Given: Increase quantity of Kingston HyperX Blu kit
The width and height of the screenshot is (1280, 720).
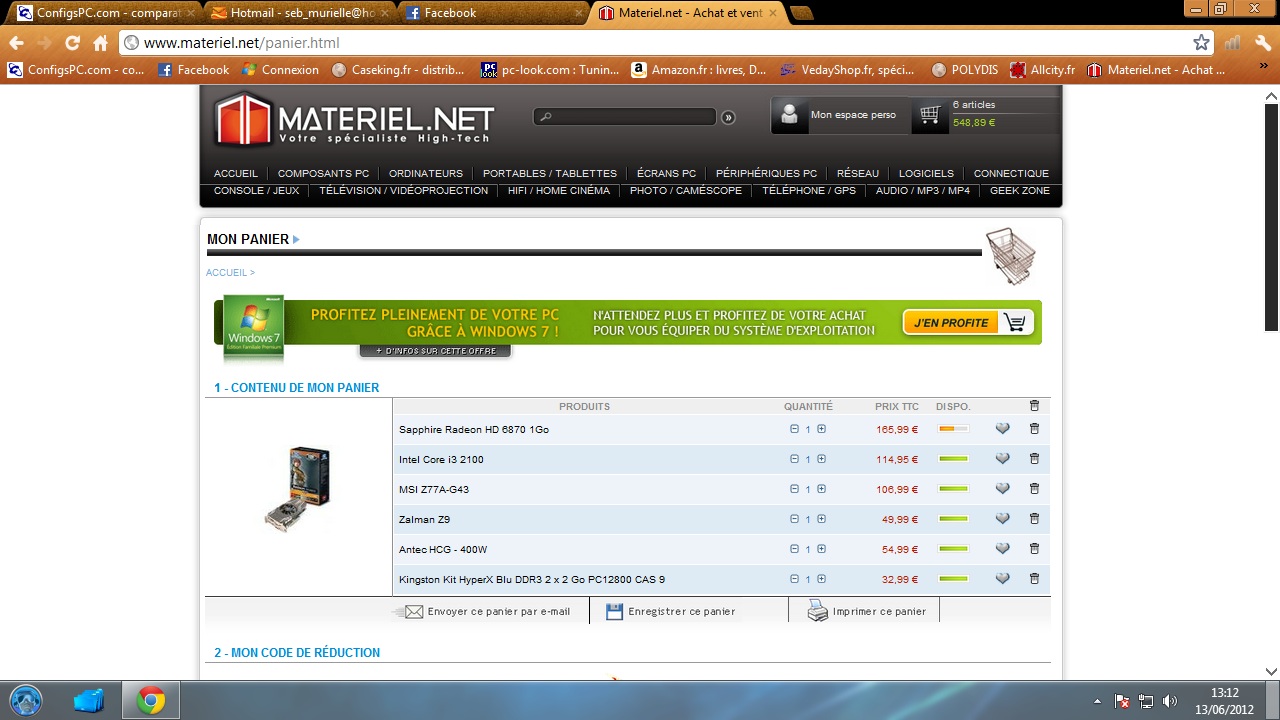Looking at the screenshot, I should pyautogui.click(x=821, y=579).
